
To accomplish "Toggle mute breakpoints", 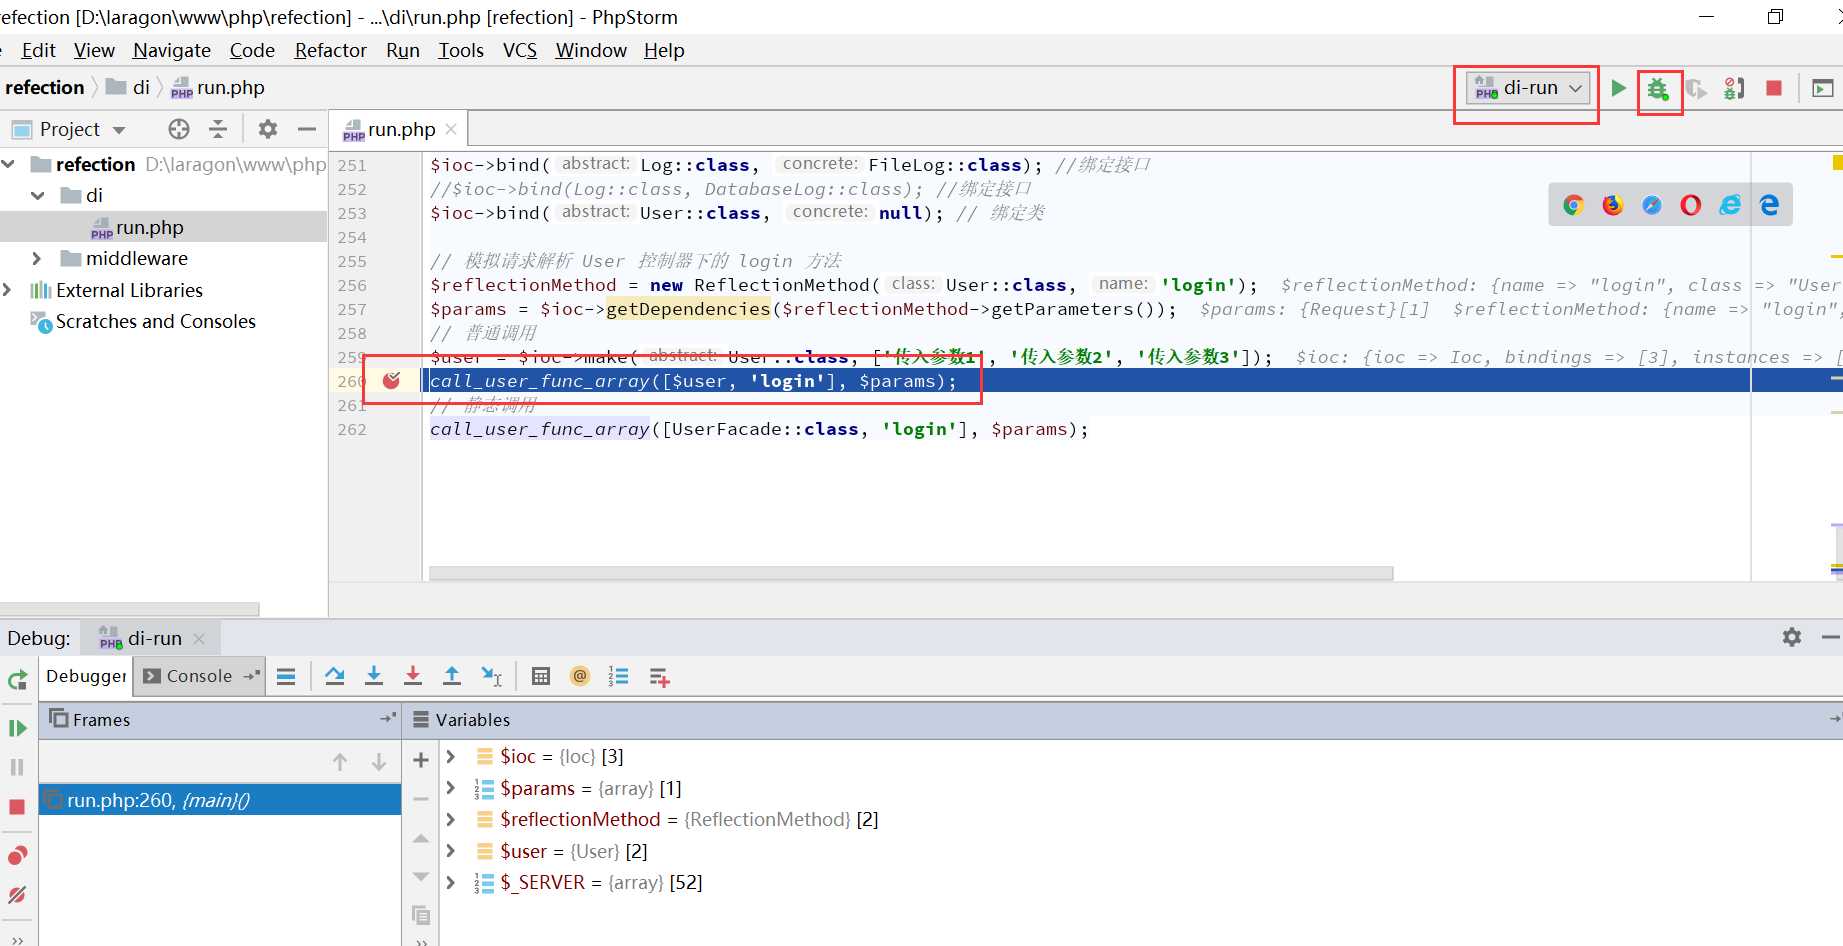I will (17, 895).
